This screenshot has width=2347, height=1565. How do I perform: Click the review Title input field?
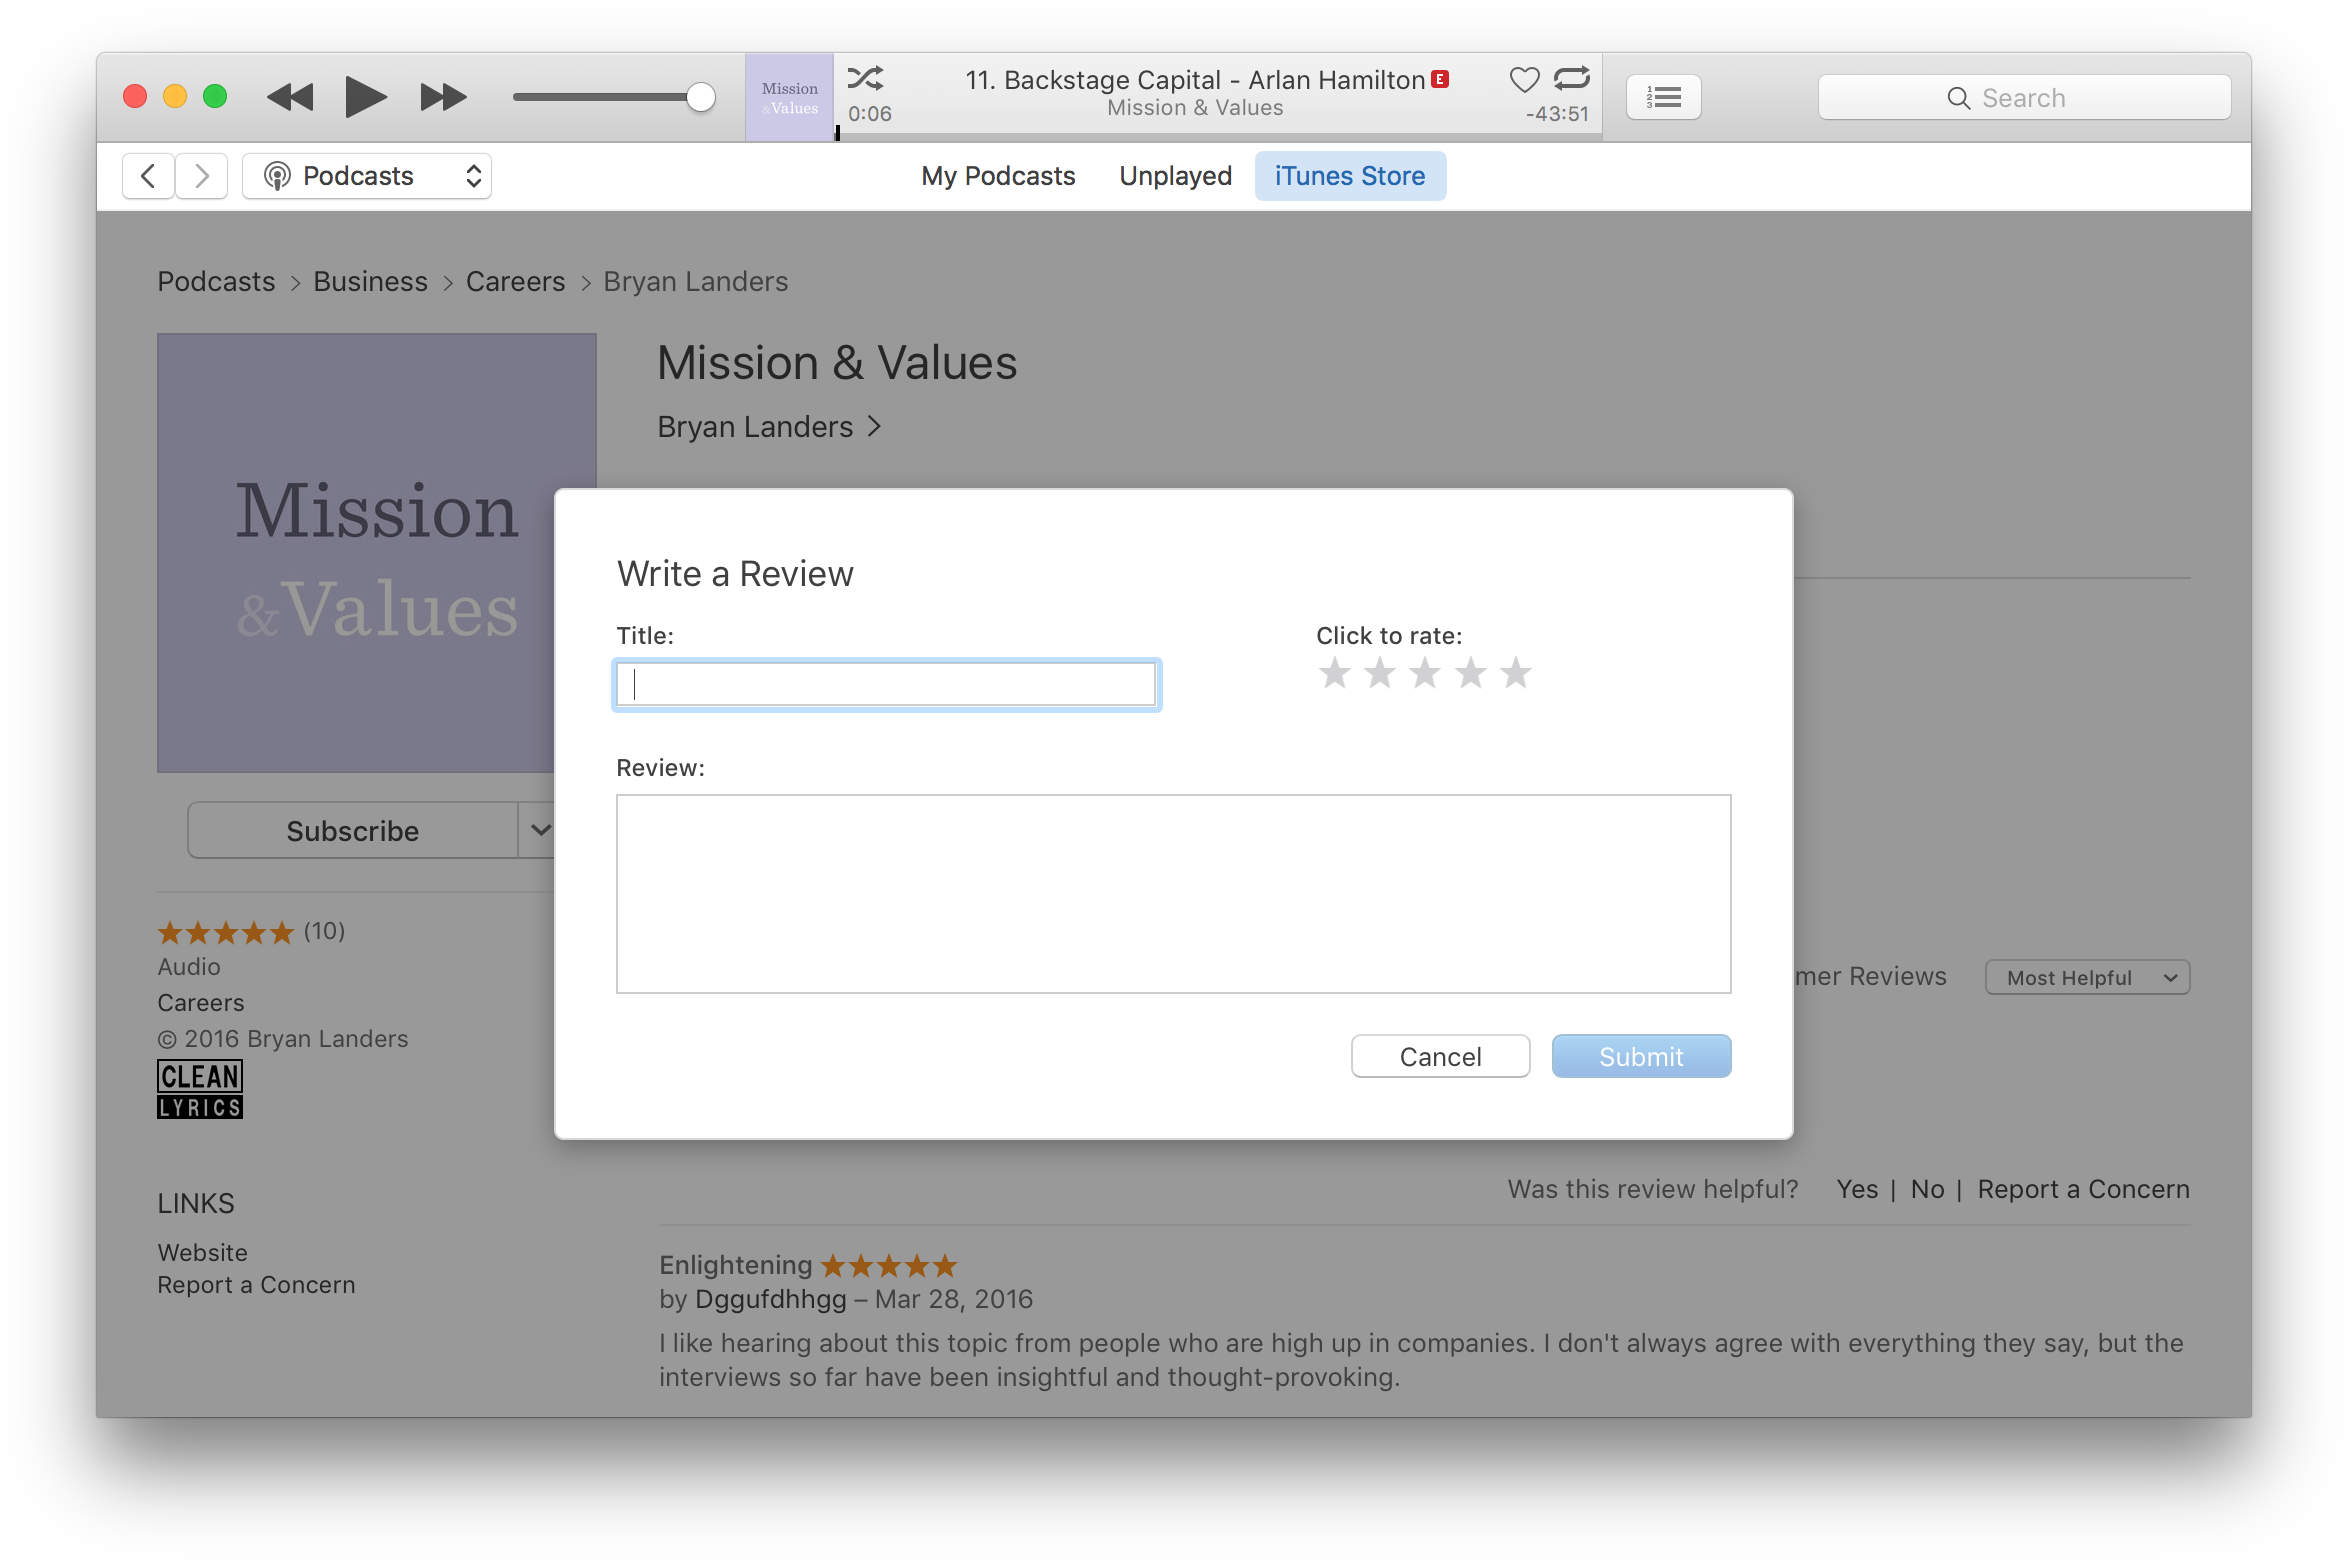[x=886, y=685]
